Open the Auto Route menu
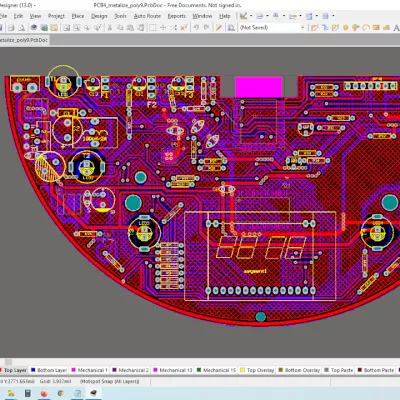Viewport: 400px width, 400px height. (x=147, y=16)
